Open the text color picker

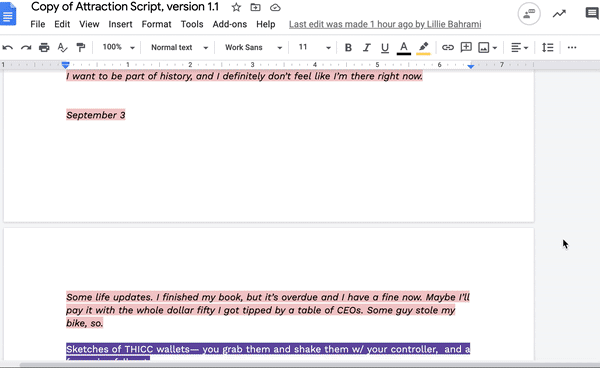point(403,48)
